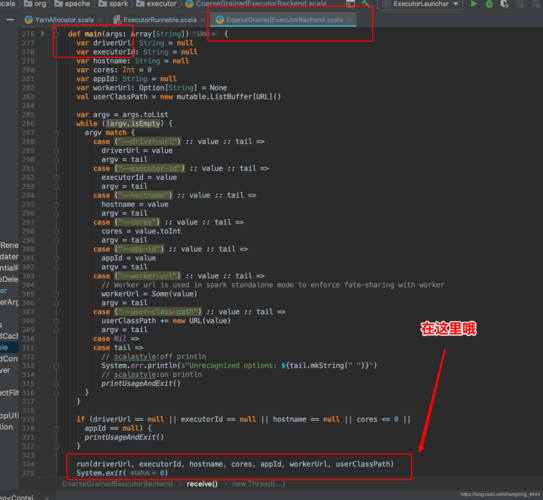
Task: Click the apache folder in navigation bar
Action: click(x=72, y=4)
